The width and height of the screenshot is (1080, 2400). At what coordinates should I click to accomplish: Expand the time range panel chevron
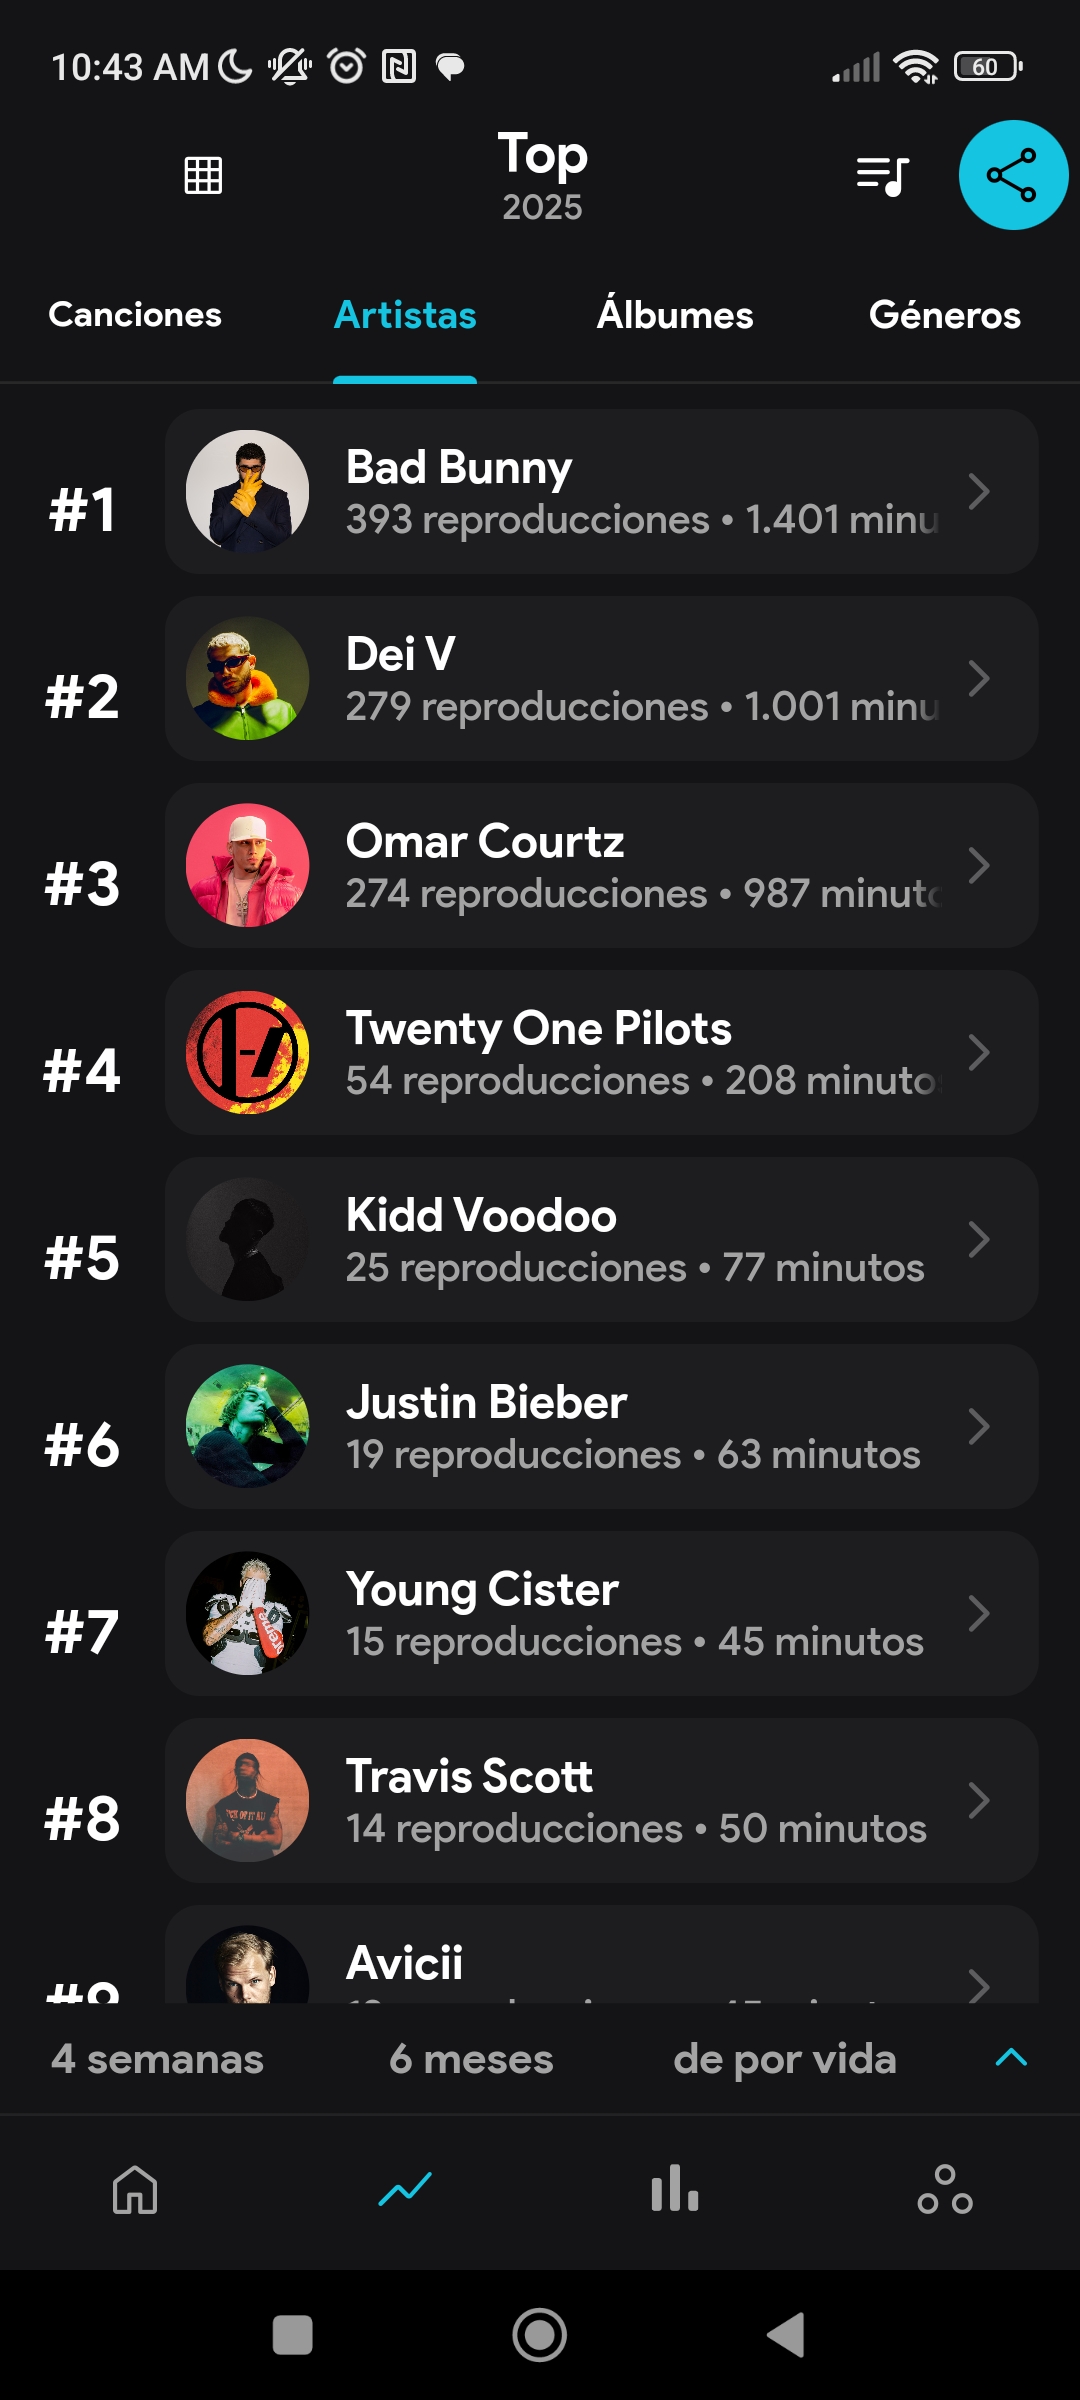(1011, 2057)
